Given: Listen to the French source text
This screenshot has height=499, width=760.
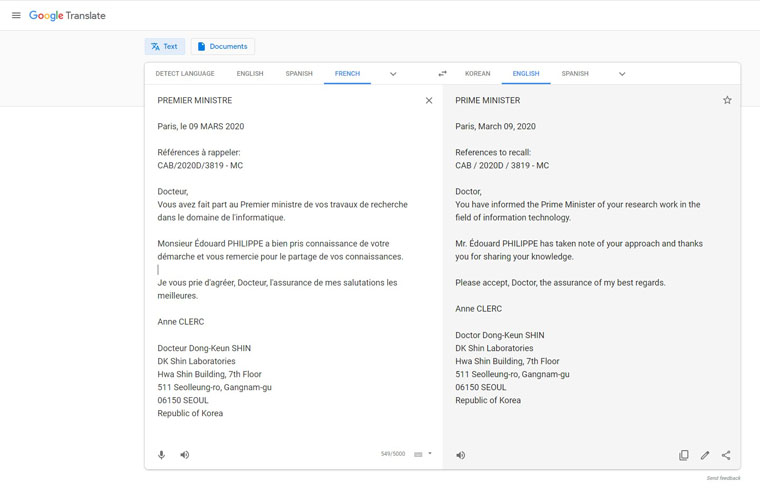Looking at the screenshot, I should coord(185,455).
